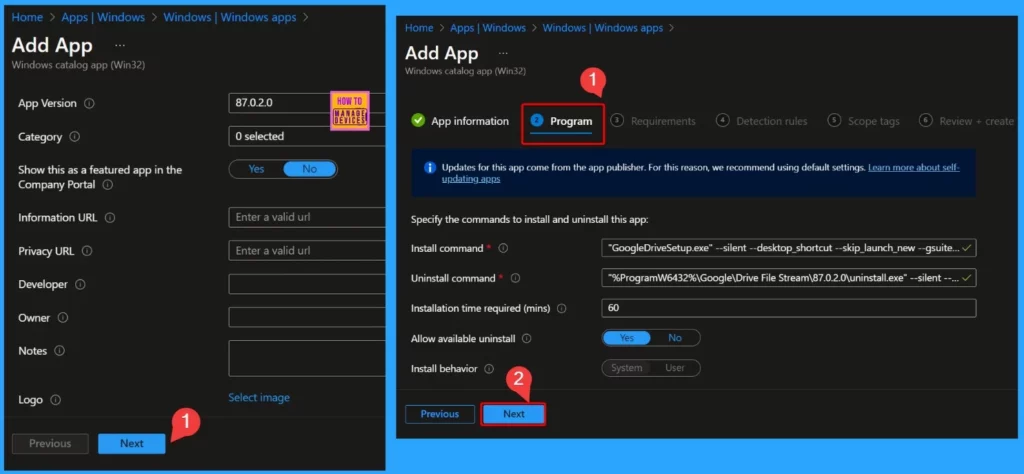Open the Category dropdown showing 0 selected
The width and height of the screenshot is (1024, 474).
pyautogui.click(x=307, y=136)
